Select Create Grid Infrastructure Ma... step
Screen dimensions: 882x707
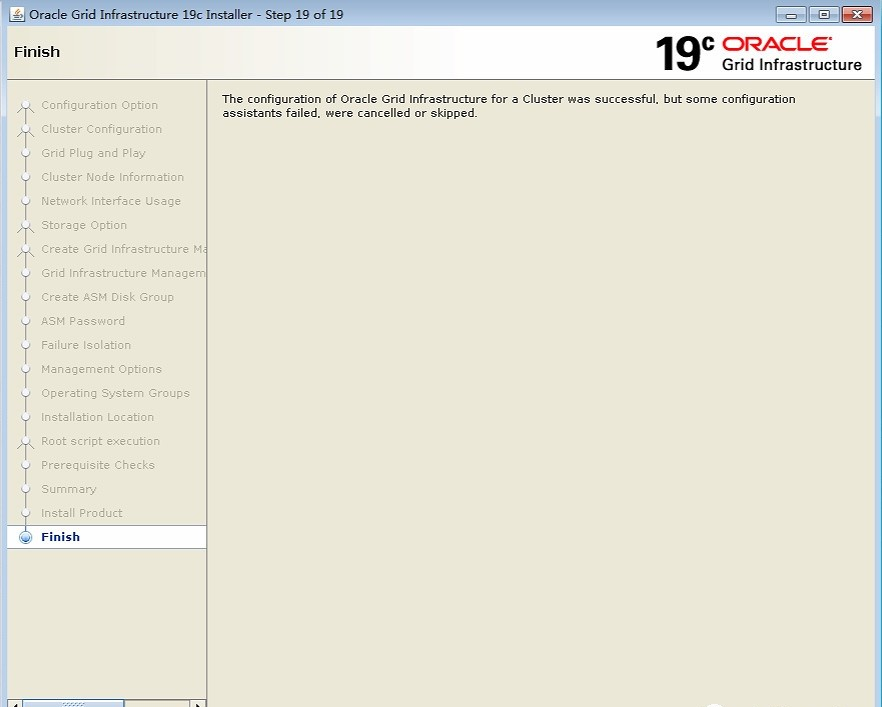[x=124, y=249]
